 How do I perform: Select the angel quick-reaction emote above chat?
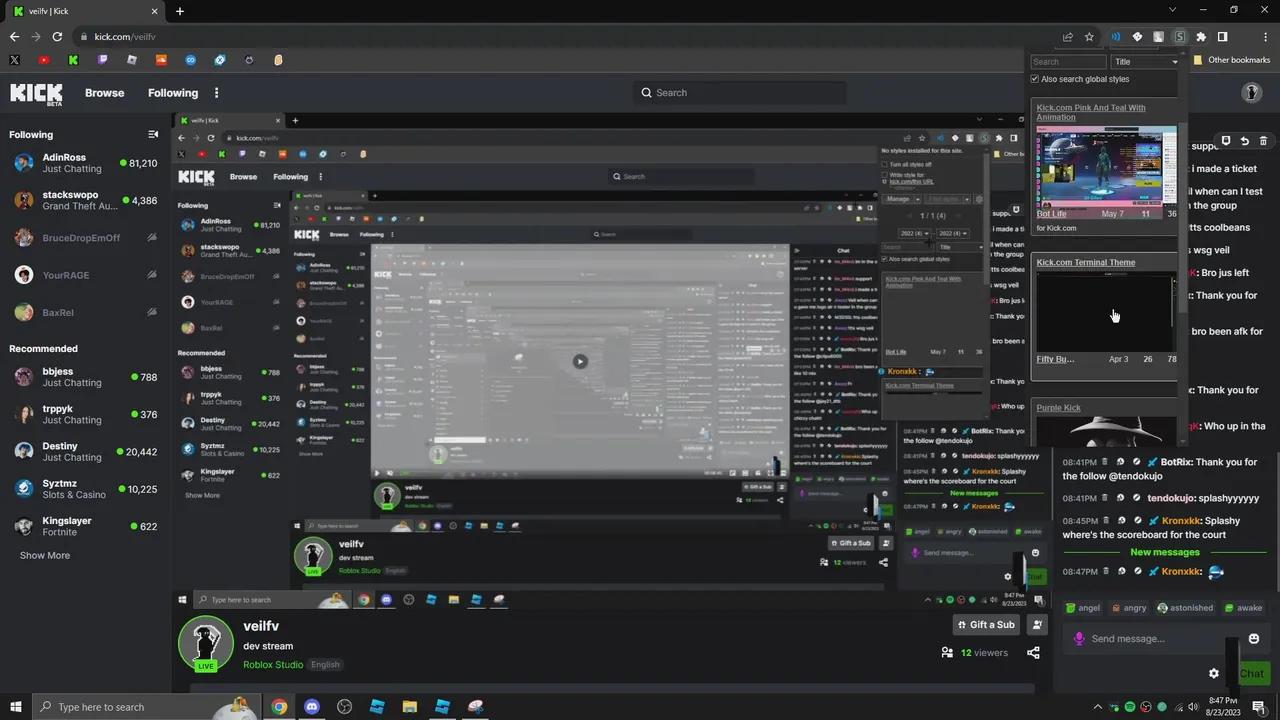point(1081,607)
